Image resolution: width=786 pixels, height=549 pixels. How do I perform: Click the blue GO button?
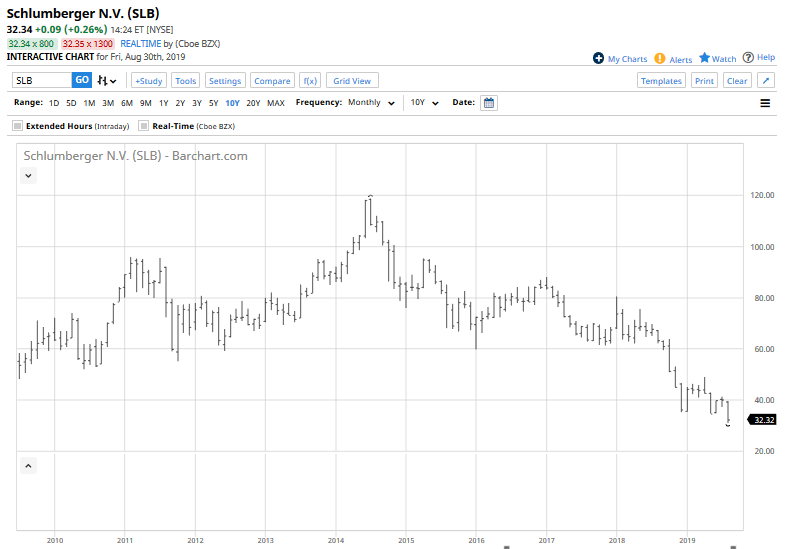tap(82, 80)
